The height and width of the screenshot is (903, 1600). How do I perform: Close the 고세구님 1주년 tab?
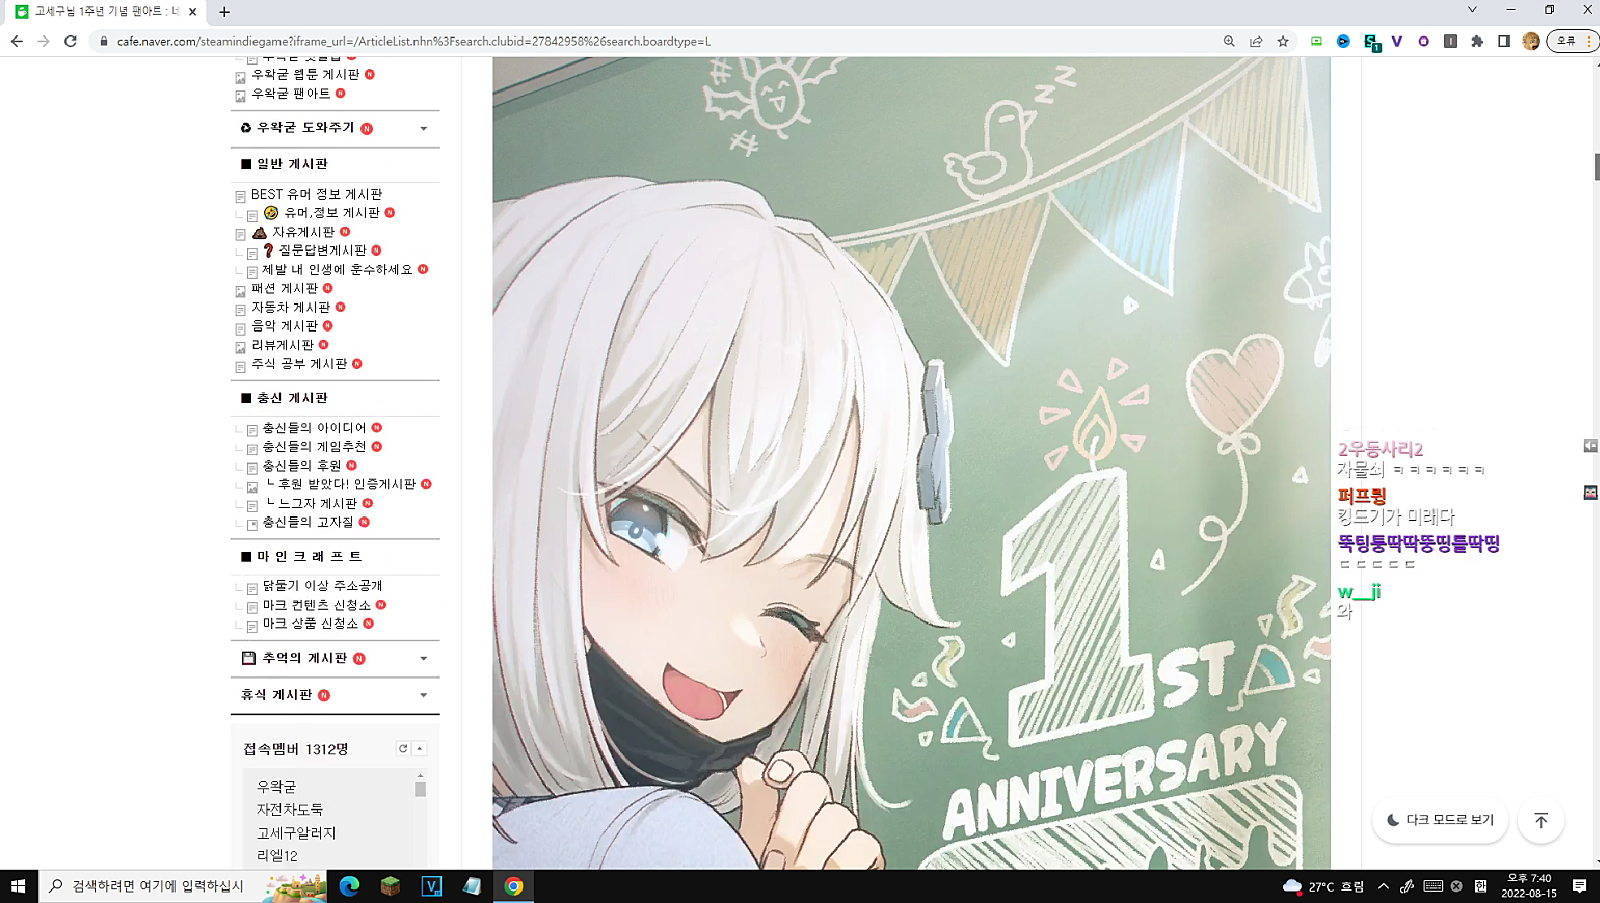tap(193, 12)
